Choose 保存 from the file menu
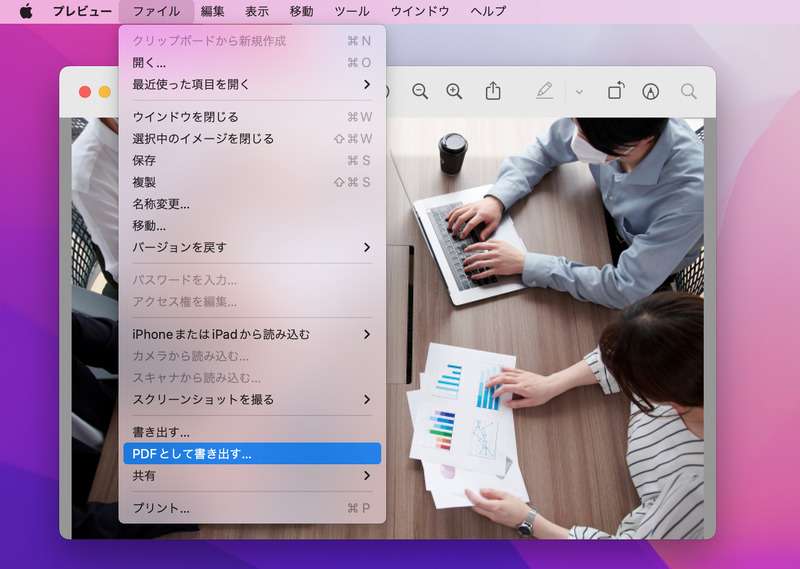This screenshot has height=569, width=800. click(x=252, y=160)
